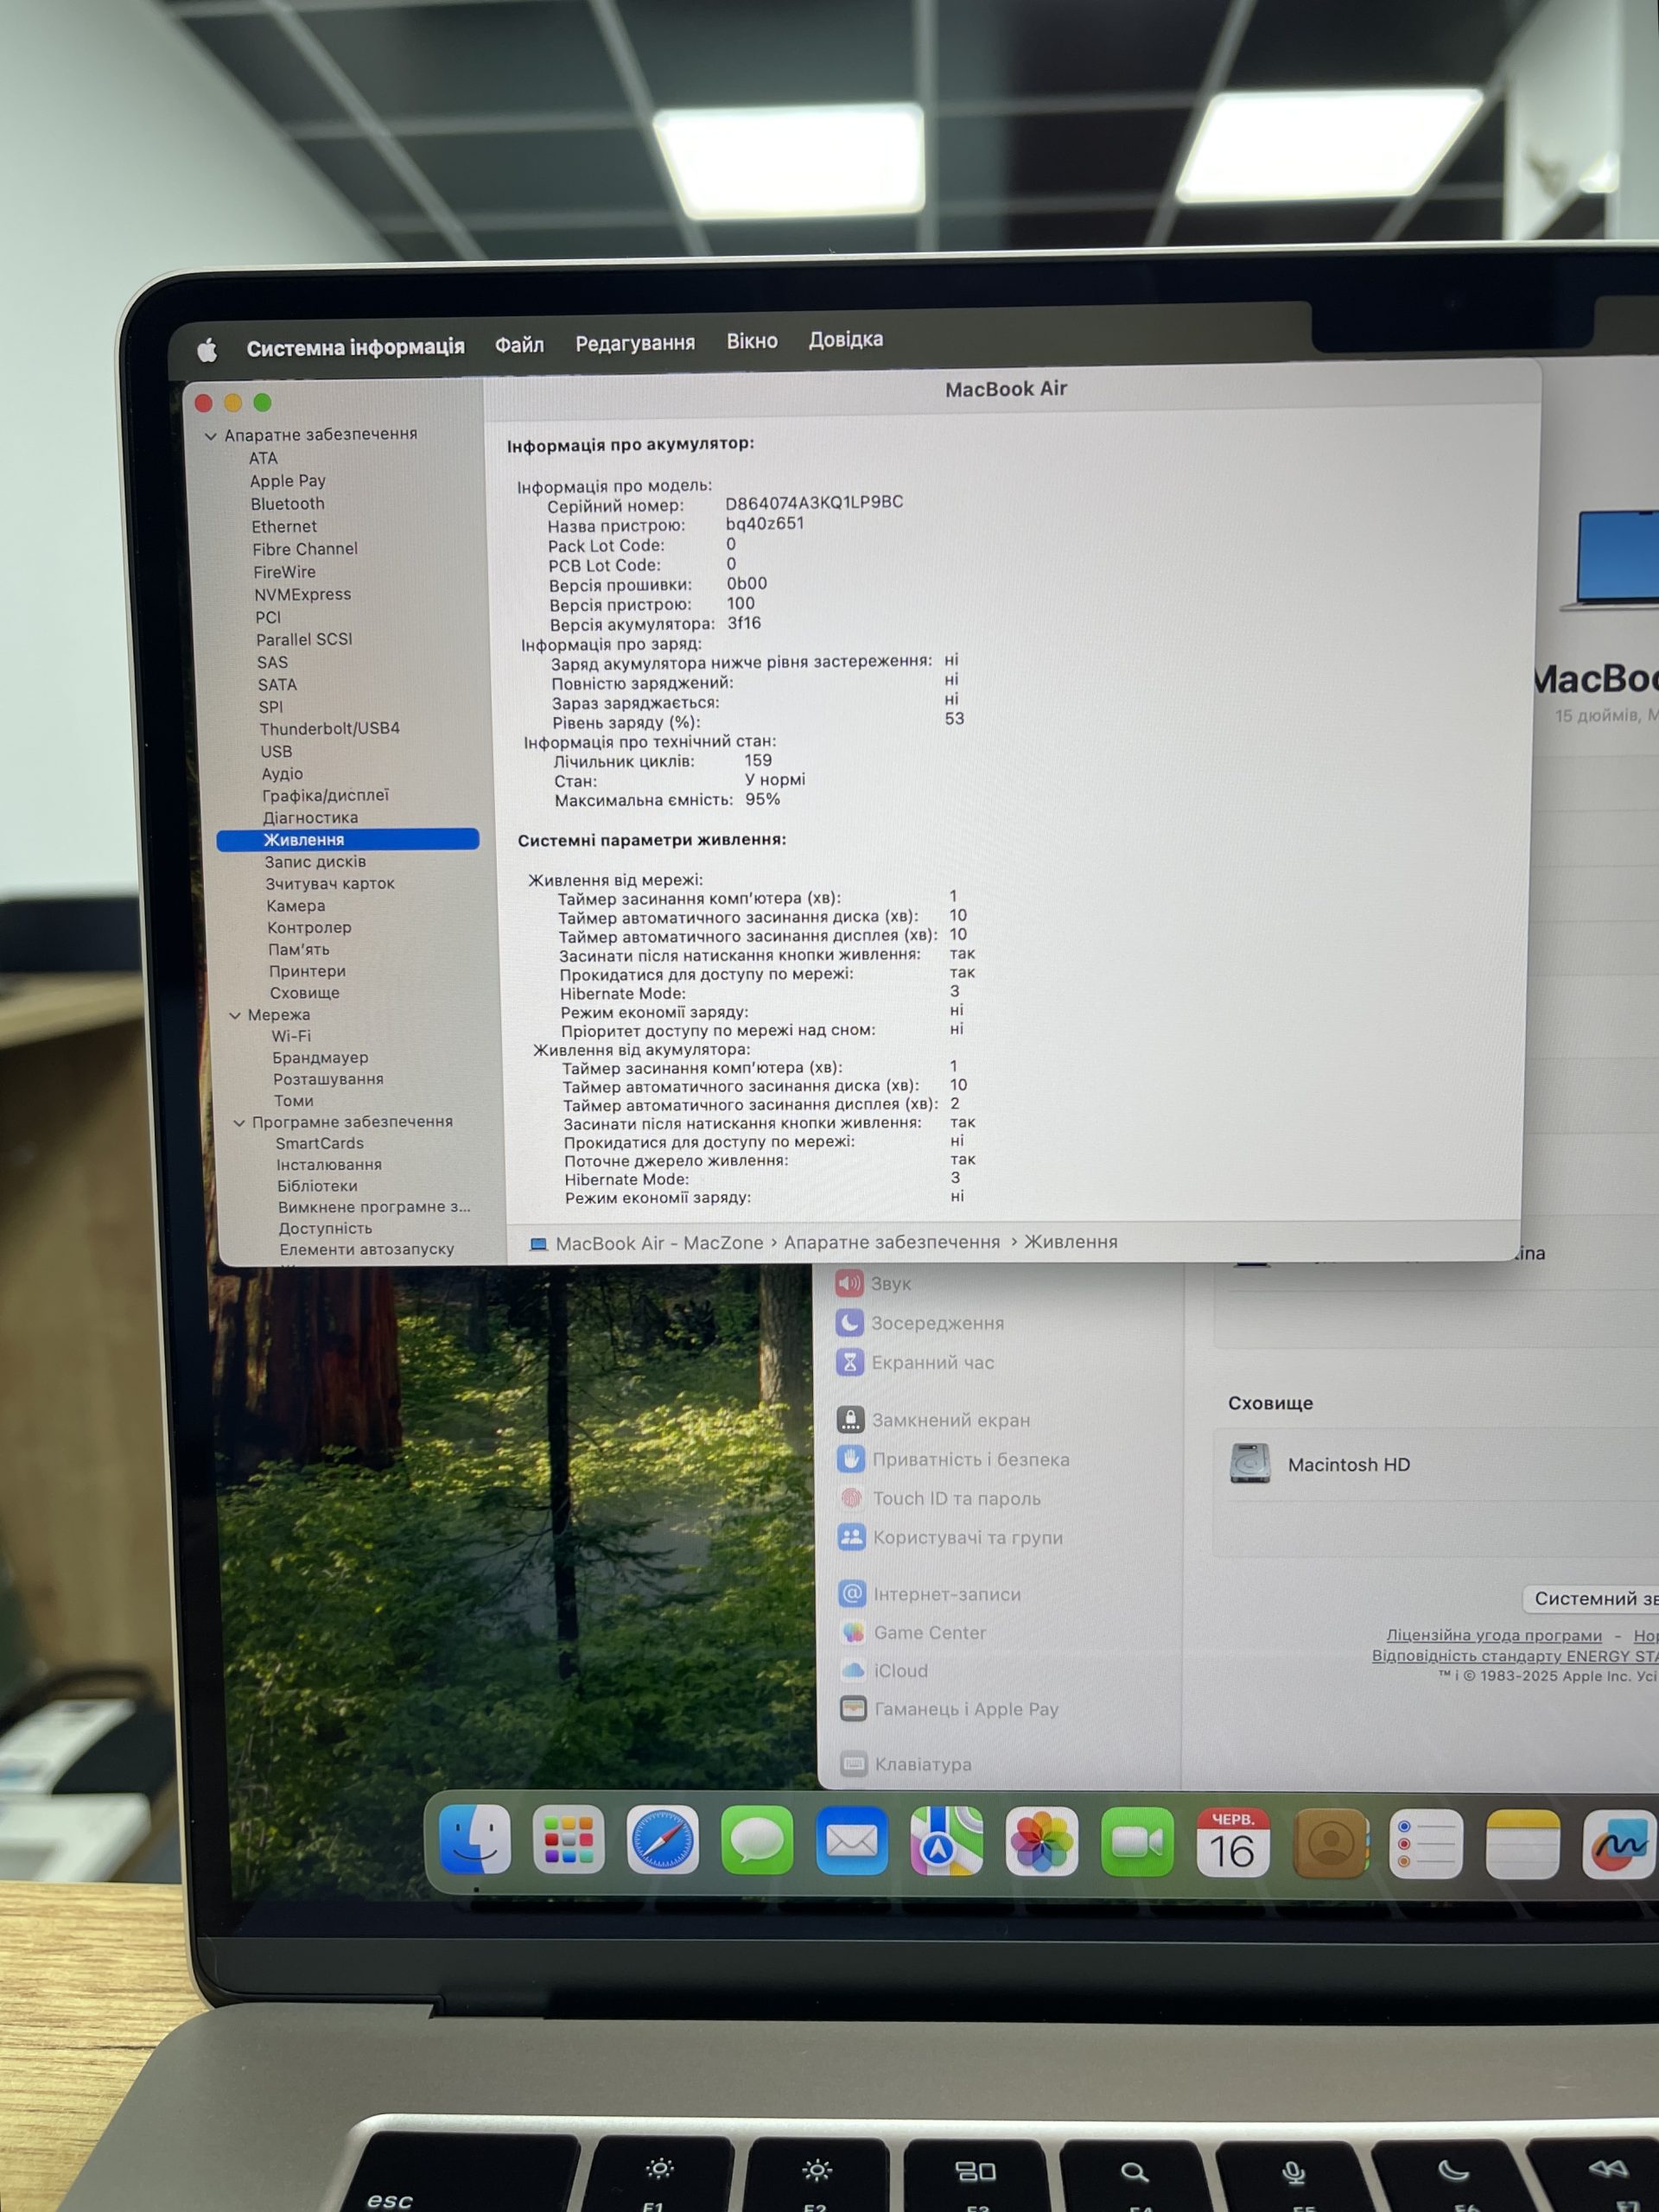This screenshot has height=2212, width=1659.
Task: Select Діагностика in the sidebar
Action: coord(310,817)
